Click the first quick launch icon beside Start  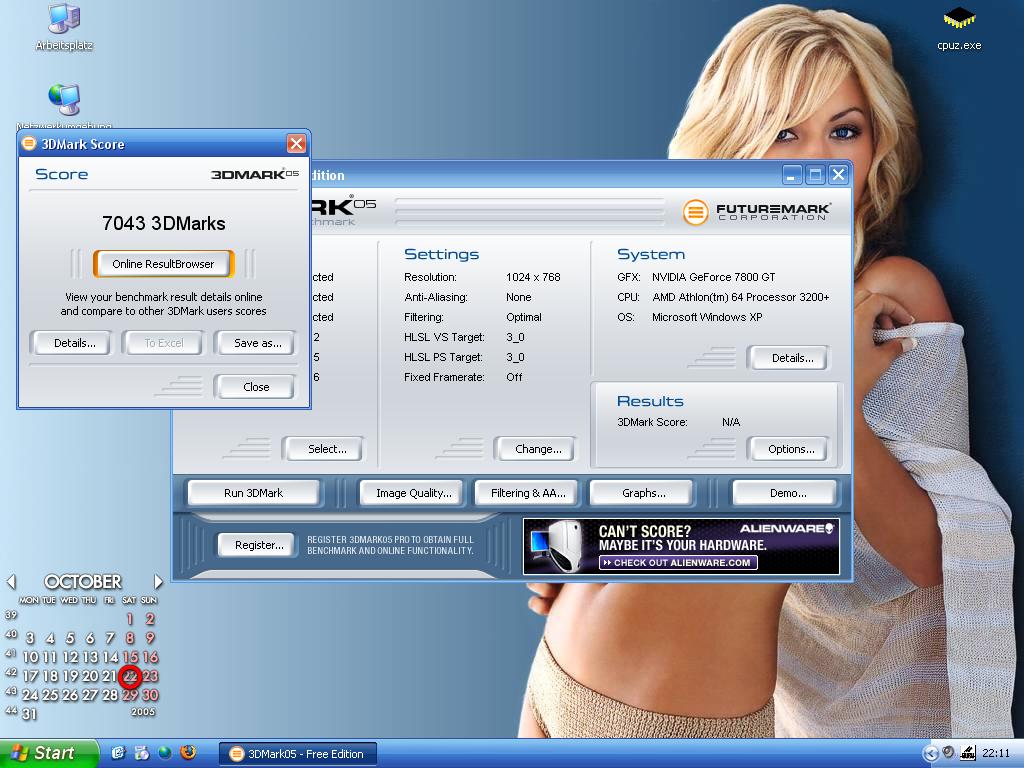118,753
